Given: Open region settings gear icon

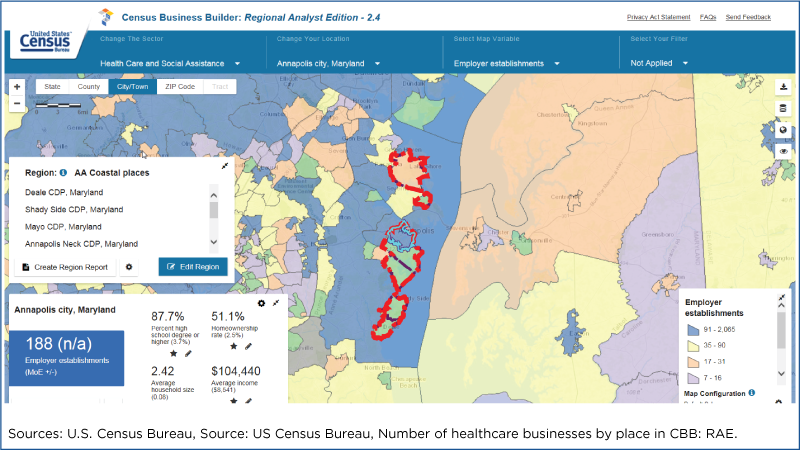Looking at the screenshot, I should click(x=129, y=267).
